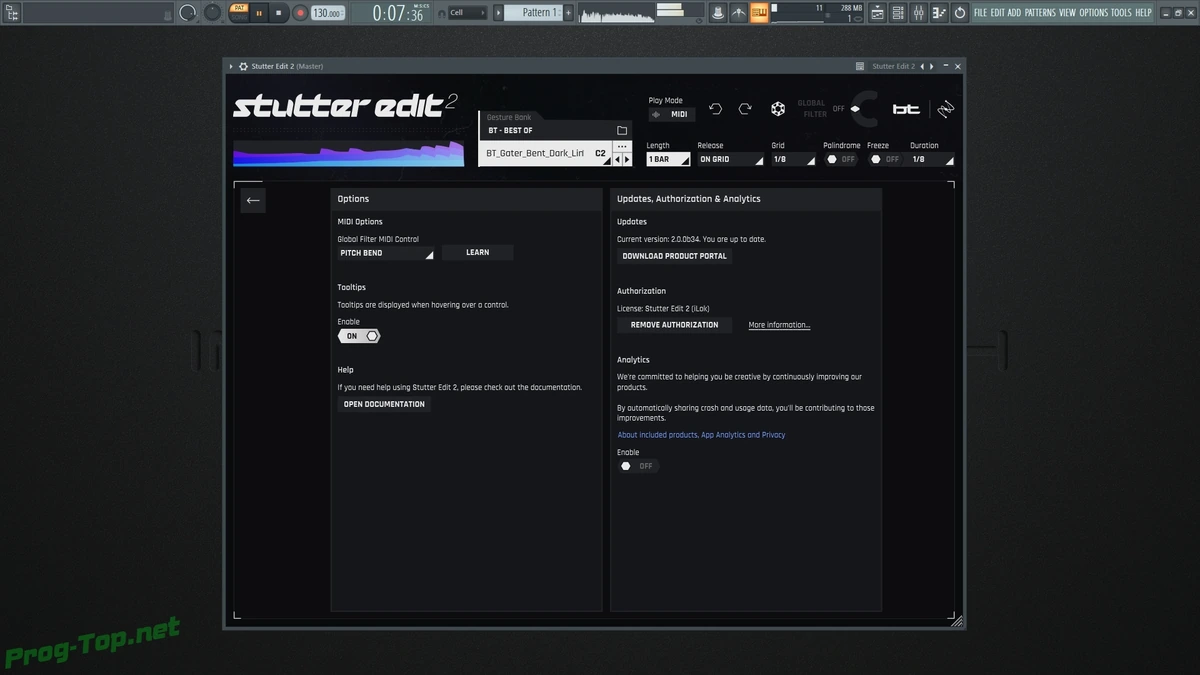Click the LEARN button
The height and width of the screenshot is (675, 1200).
coord(478,253)
